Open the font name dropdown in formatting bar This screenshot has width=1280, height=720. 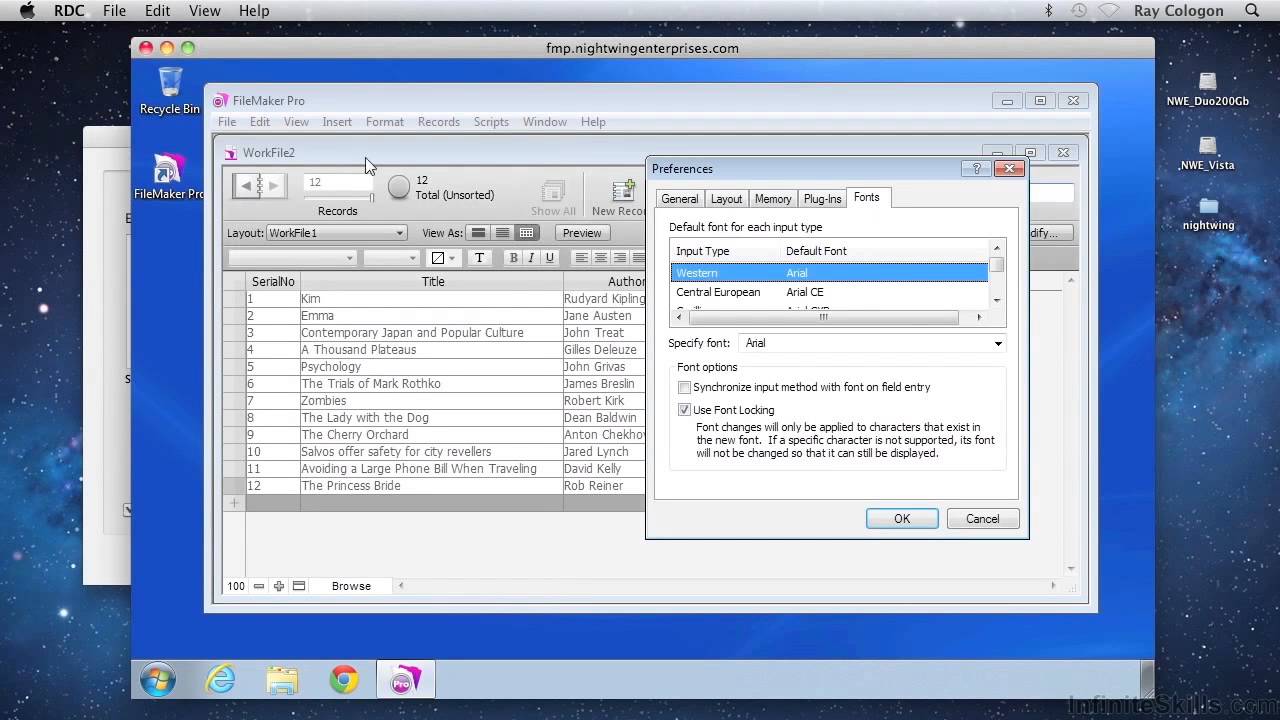click(x=292, y=258)
